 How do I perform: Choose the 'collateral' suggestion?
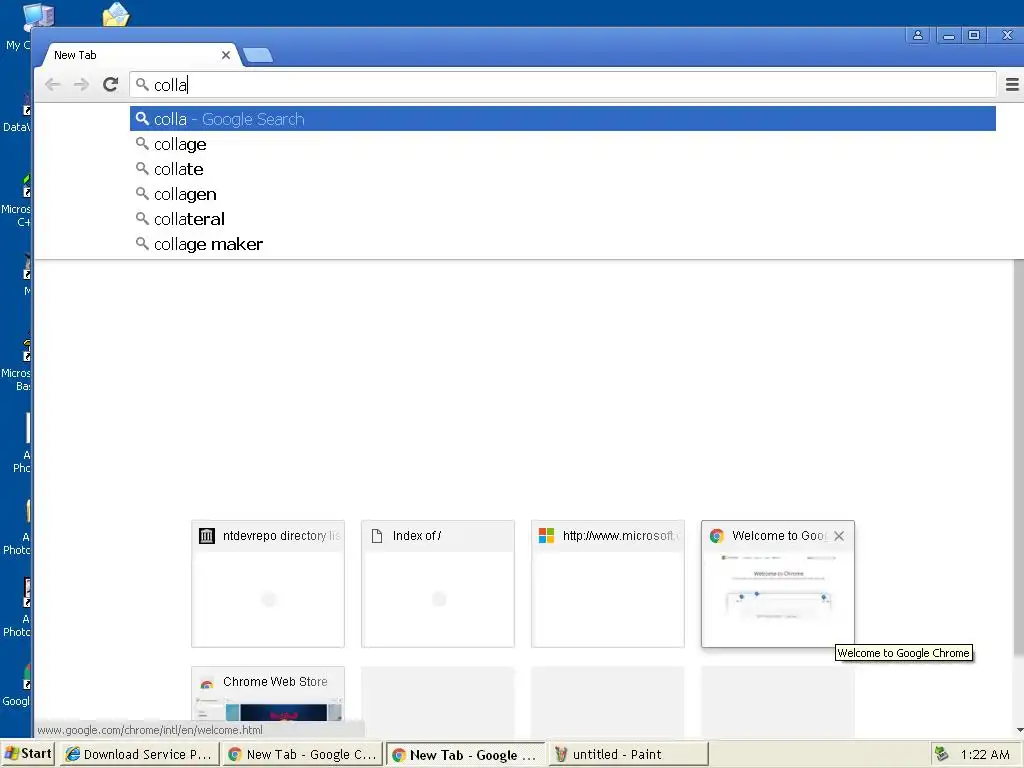pos(563,219)
